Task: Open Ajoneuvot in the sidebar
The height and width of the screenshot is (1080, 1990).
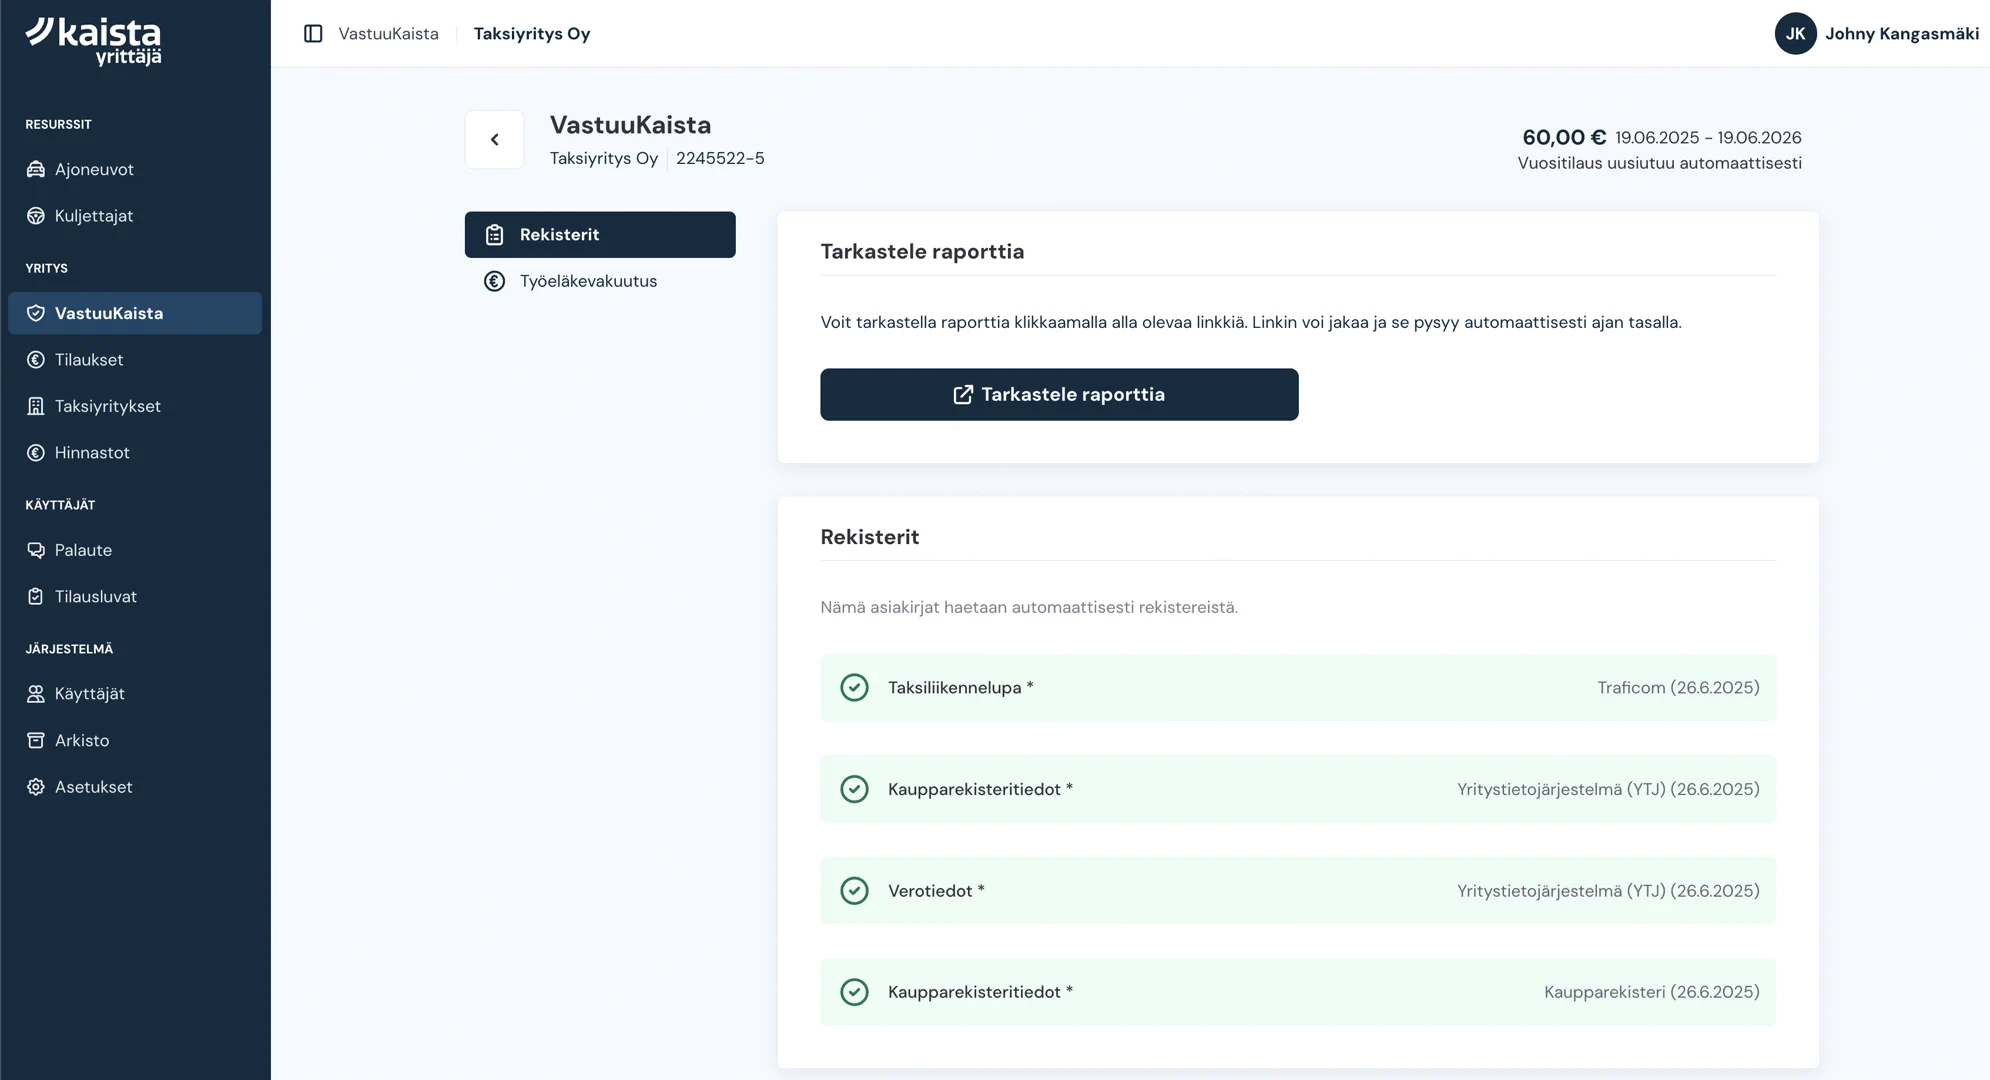Action: coord(135,169)
